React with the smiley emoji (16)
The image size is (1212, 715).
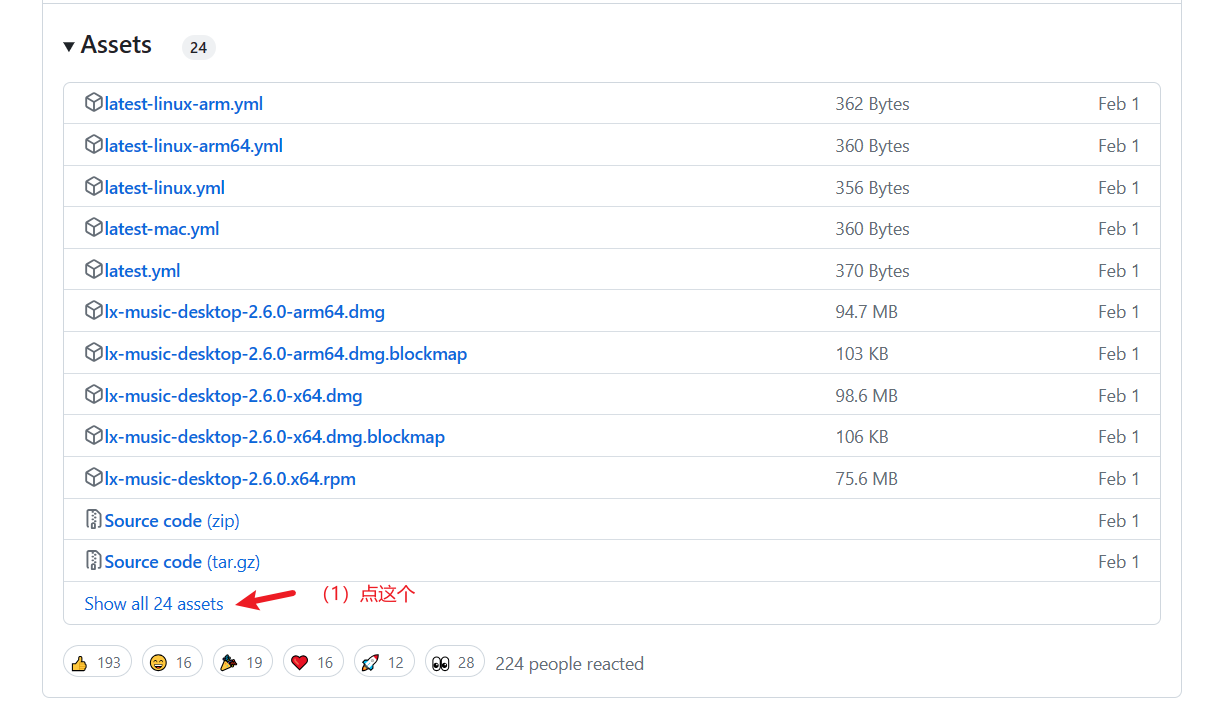pyautogui.click(x=172, y=662)
